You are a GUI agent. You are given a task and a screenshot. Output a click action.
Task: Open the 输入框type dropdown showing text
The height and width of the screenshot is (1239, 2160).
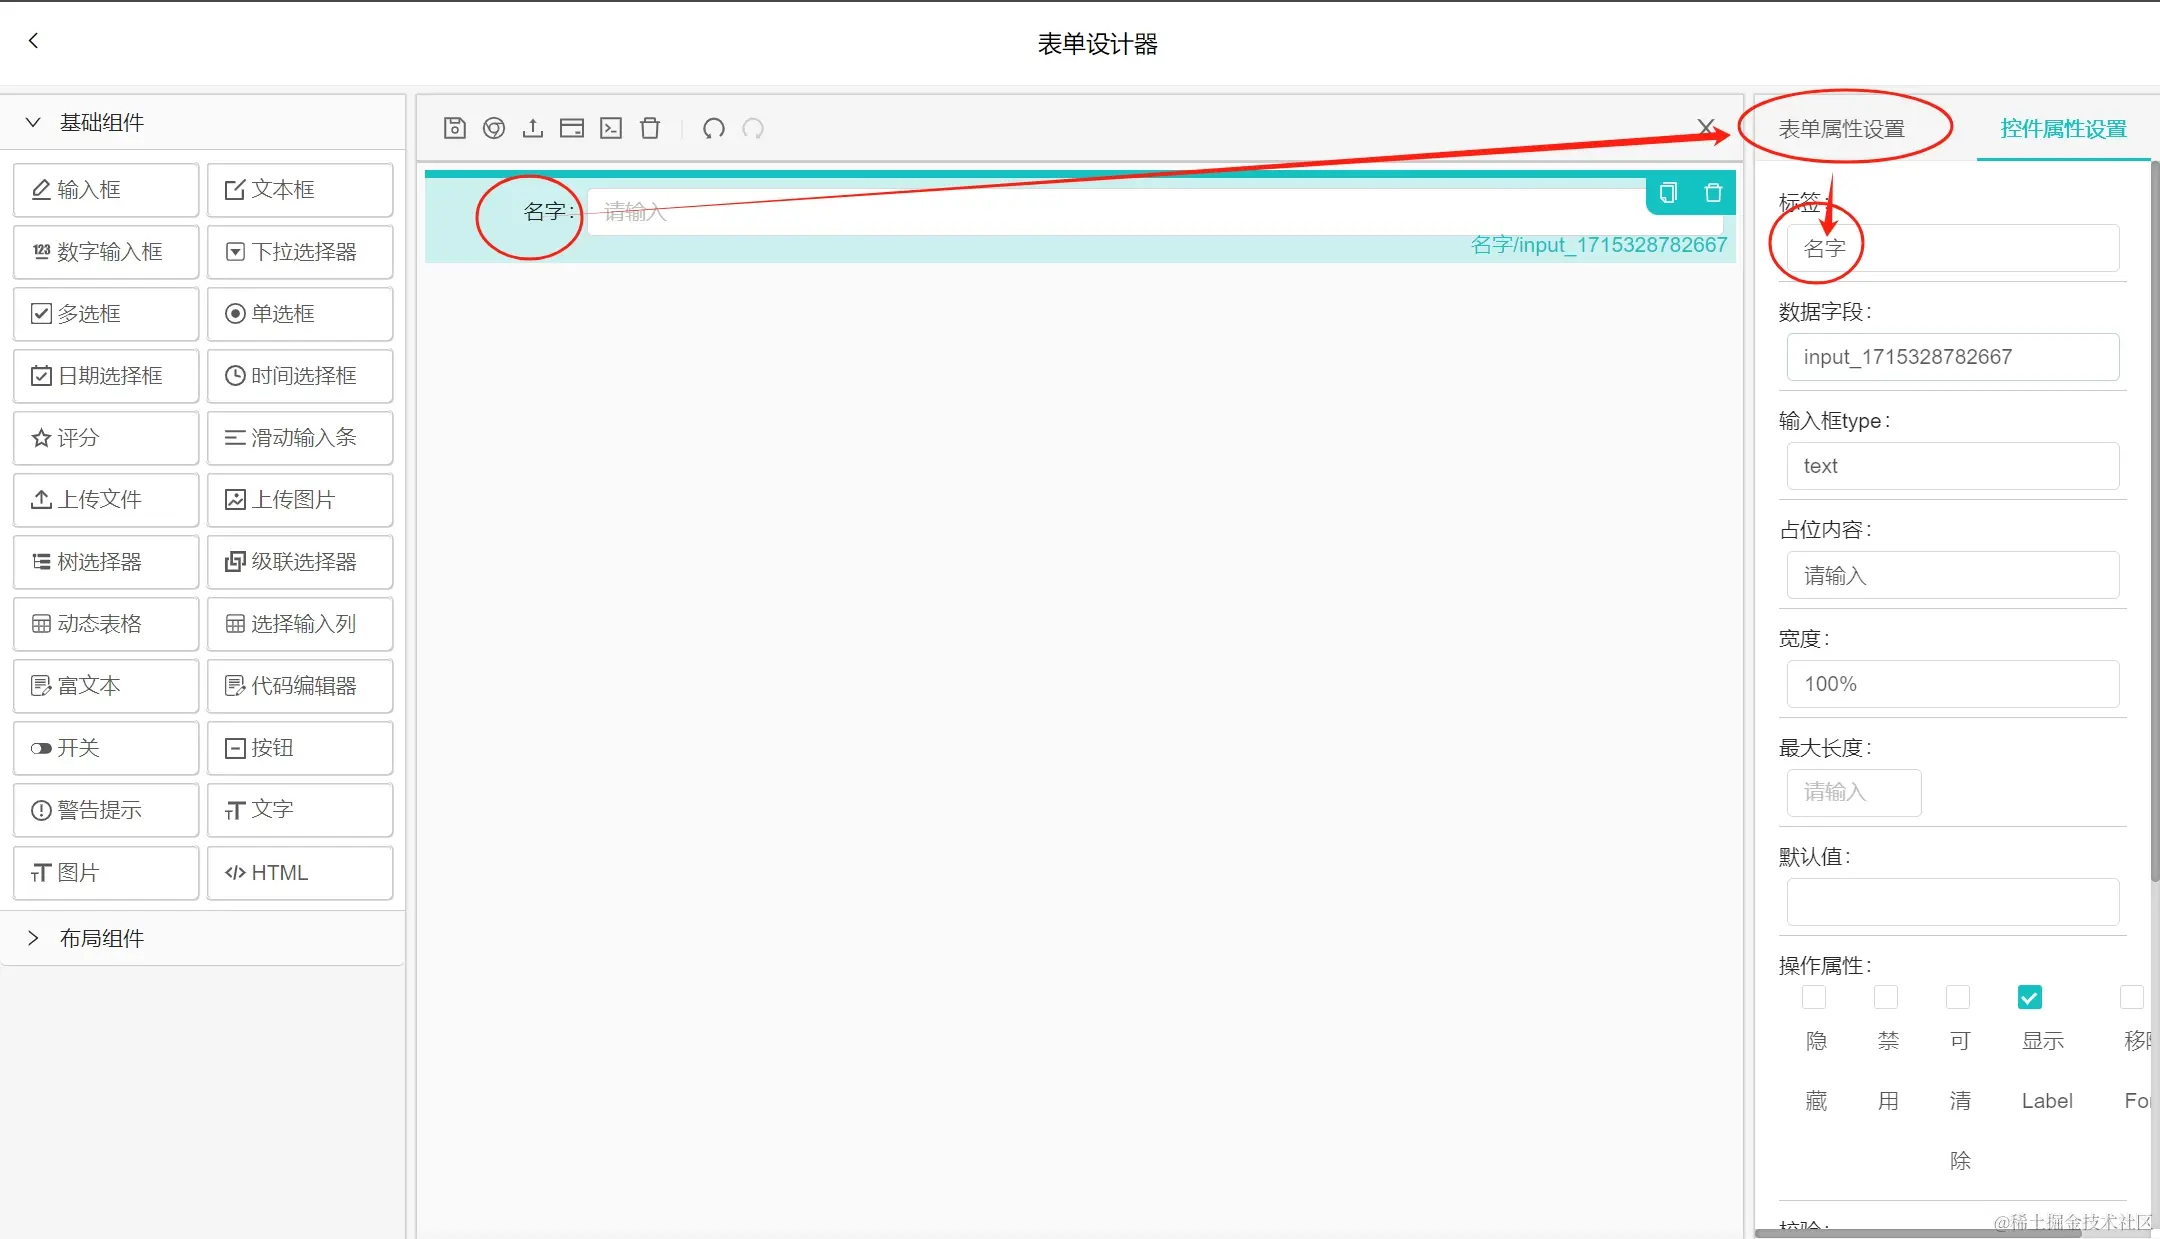point(1952,466)
